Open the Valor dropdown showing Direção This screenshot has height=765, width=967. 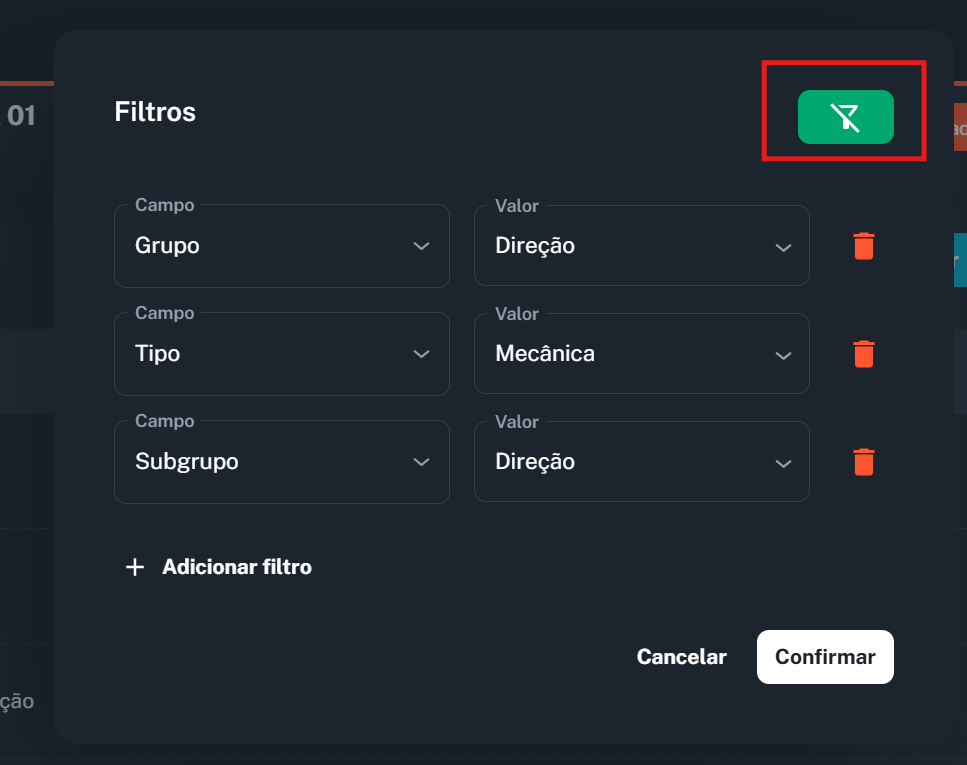pos(641,246)
